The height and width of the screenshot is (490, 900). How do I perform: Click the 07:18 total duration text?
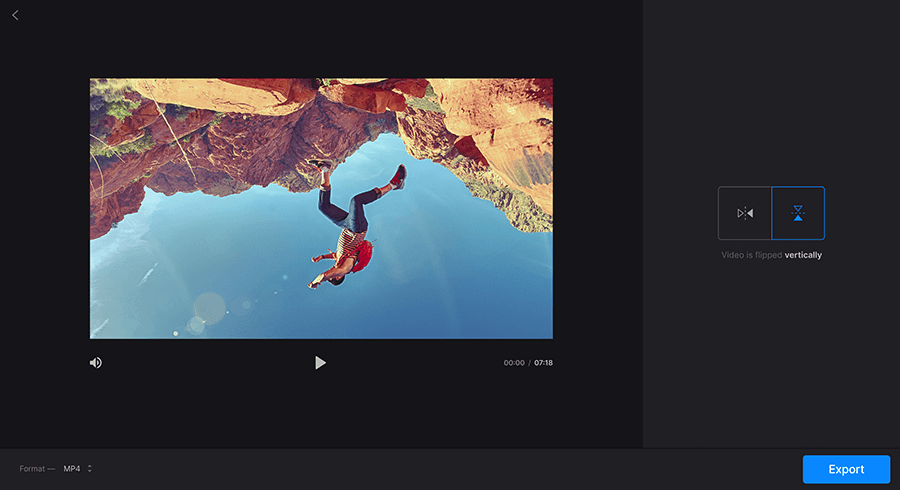click(x=544, y=363)
